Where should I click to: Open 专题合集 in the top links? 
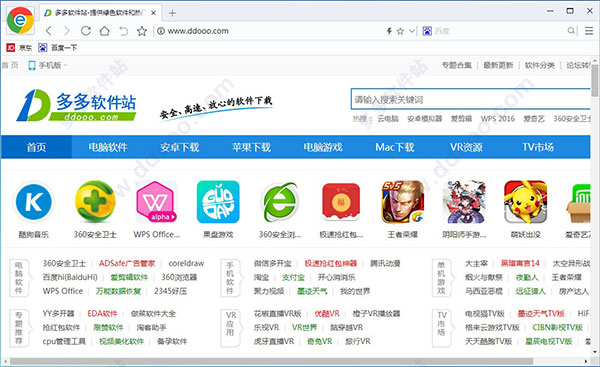457,65
